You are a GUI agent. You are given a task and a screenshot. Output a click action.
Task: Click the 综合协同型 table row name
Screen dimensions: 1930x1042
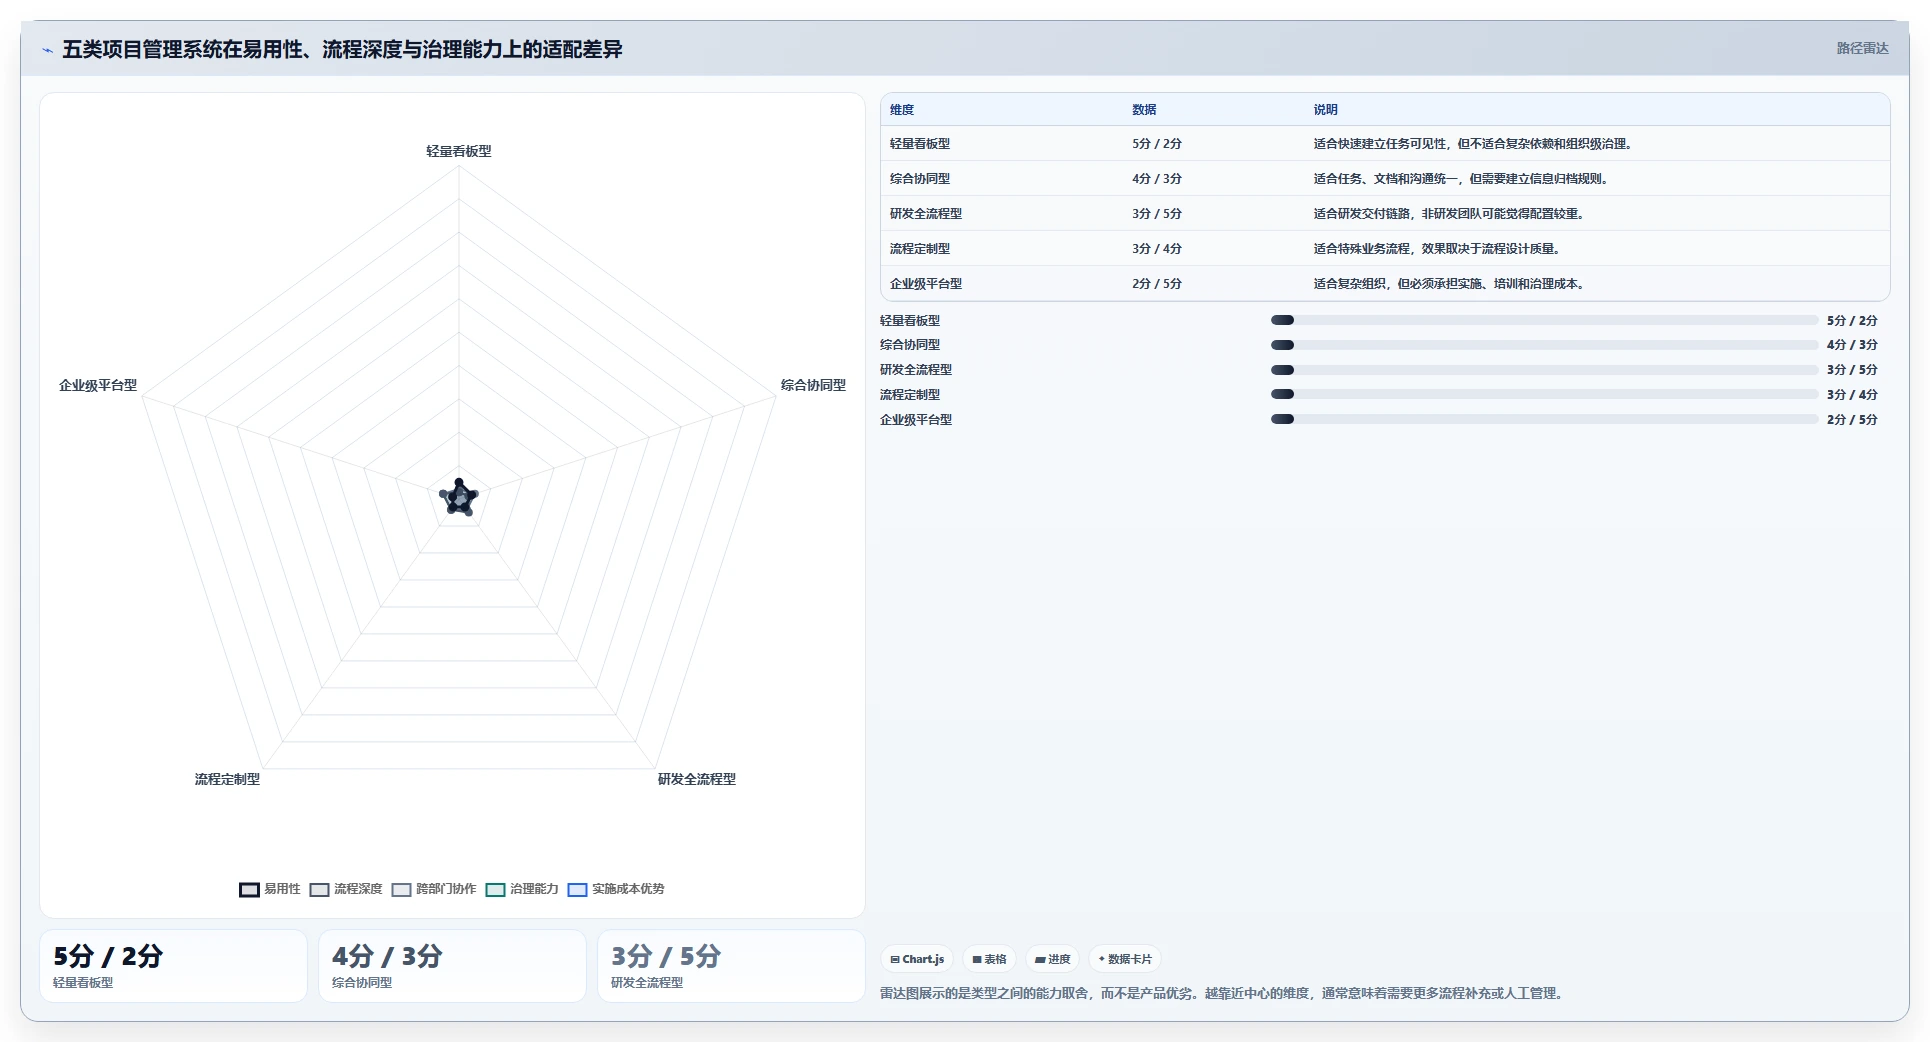(920, 179)
